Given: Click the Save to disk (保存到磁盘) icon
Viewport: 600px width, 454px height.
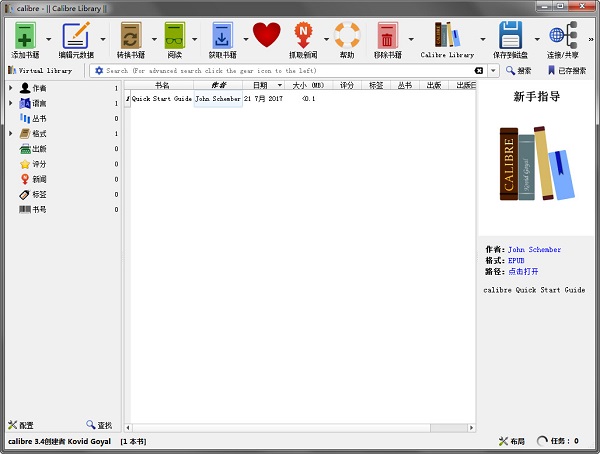Looking at the screenshot, I should [x=510, y=37].
